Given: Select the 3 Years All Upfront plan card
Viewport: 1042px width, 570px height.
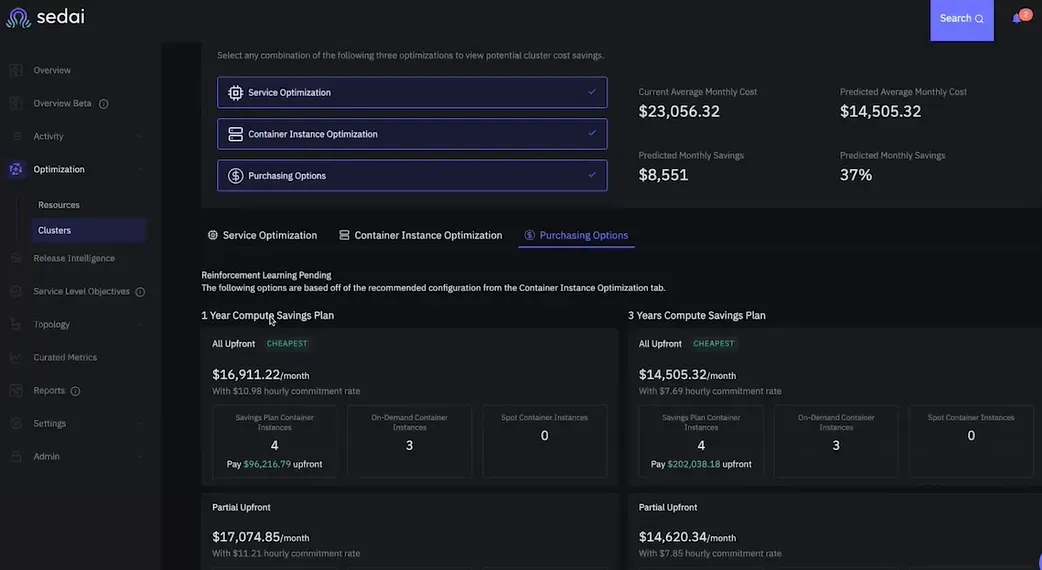Looking at the screenshot, I should pyautogui.click(x=836, y=407).
